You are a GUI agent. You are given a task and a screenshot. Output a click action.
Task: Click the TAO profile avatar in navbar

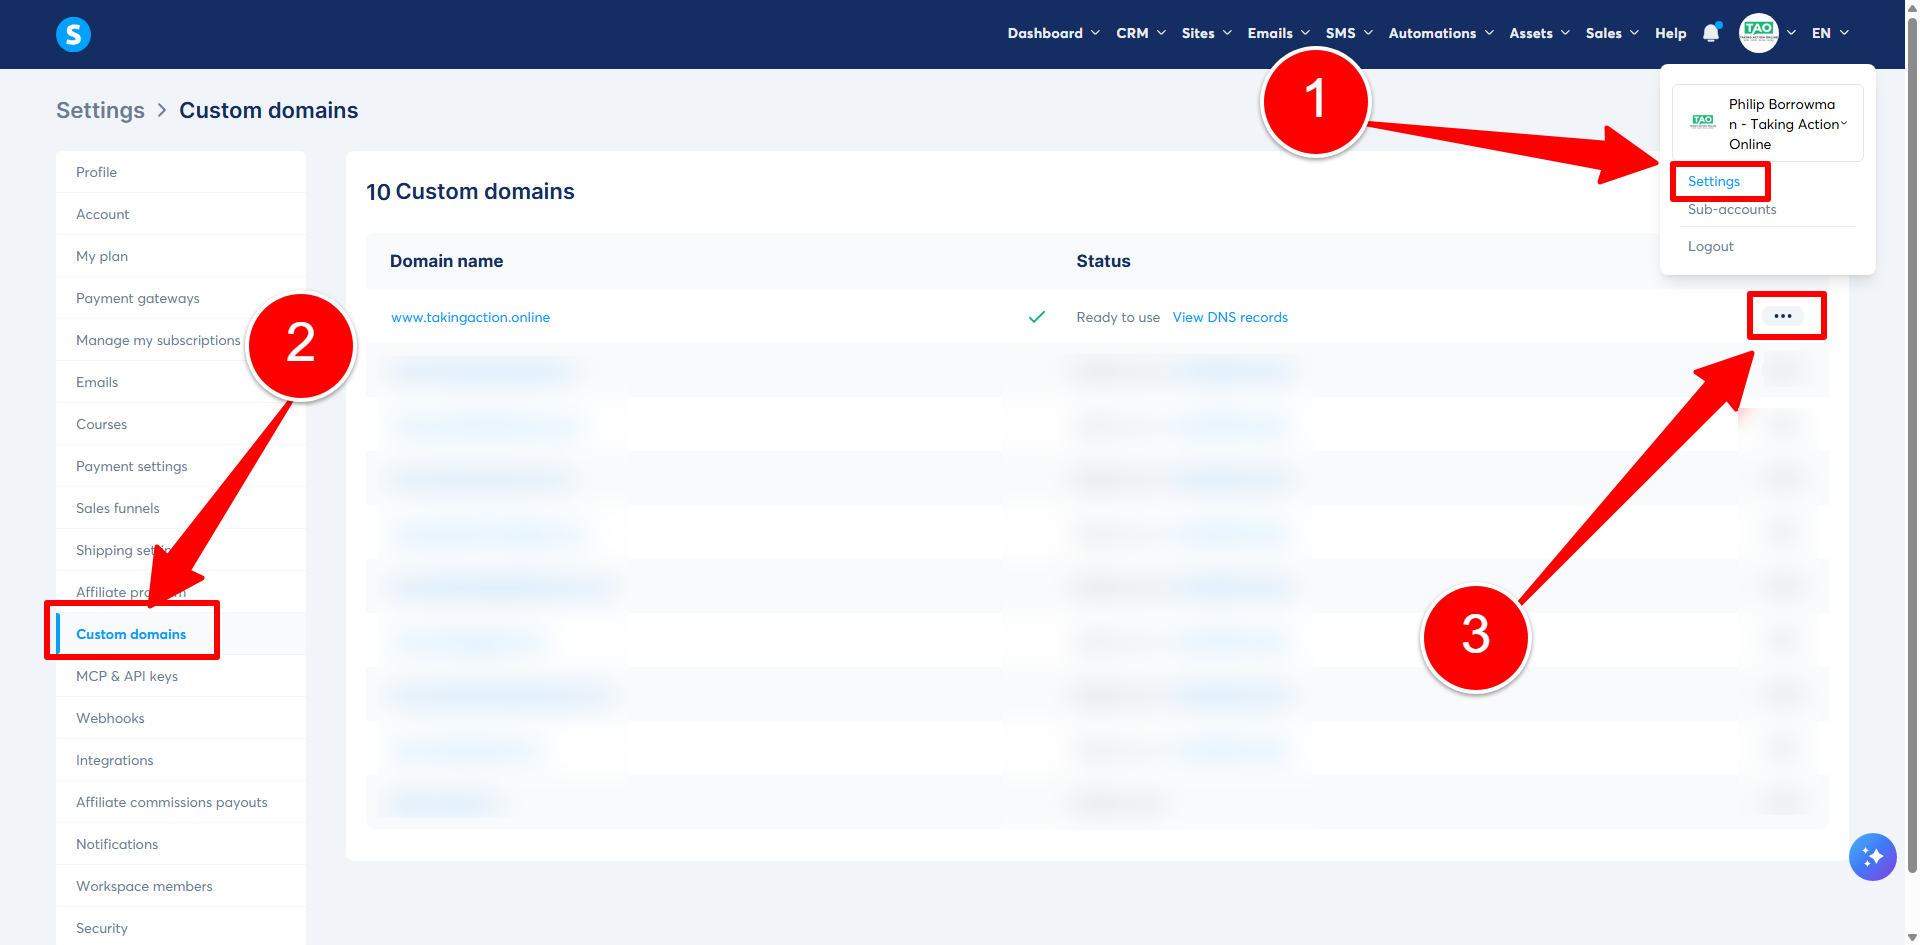point(1758,33)
